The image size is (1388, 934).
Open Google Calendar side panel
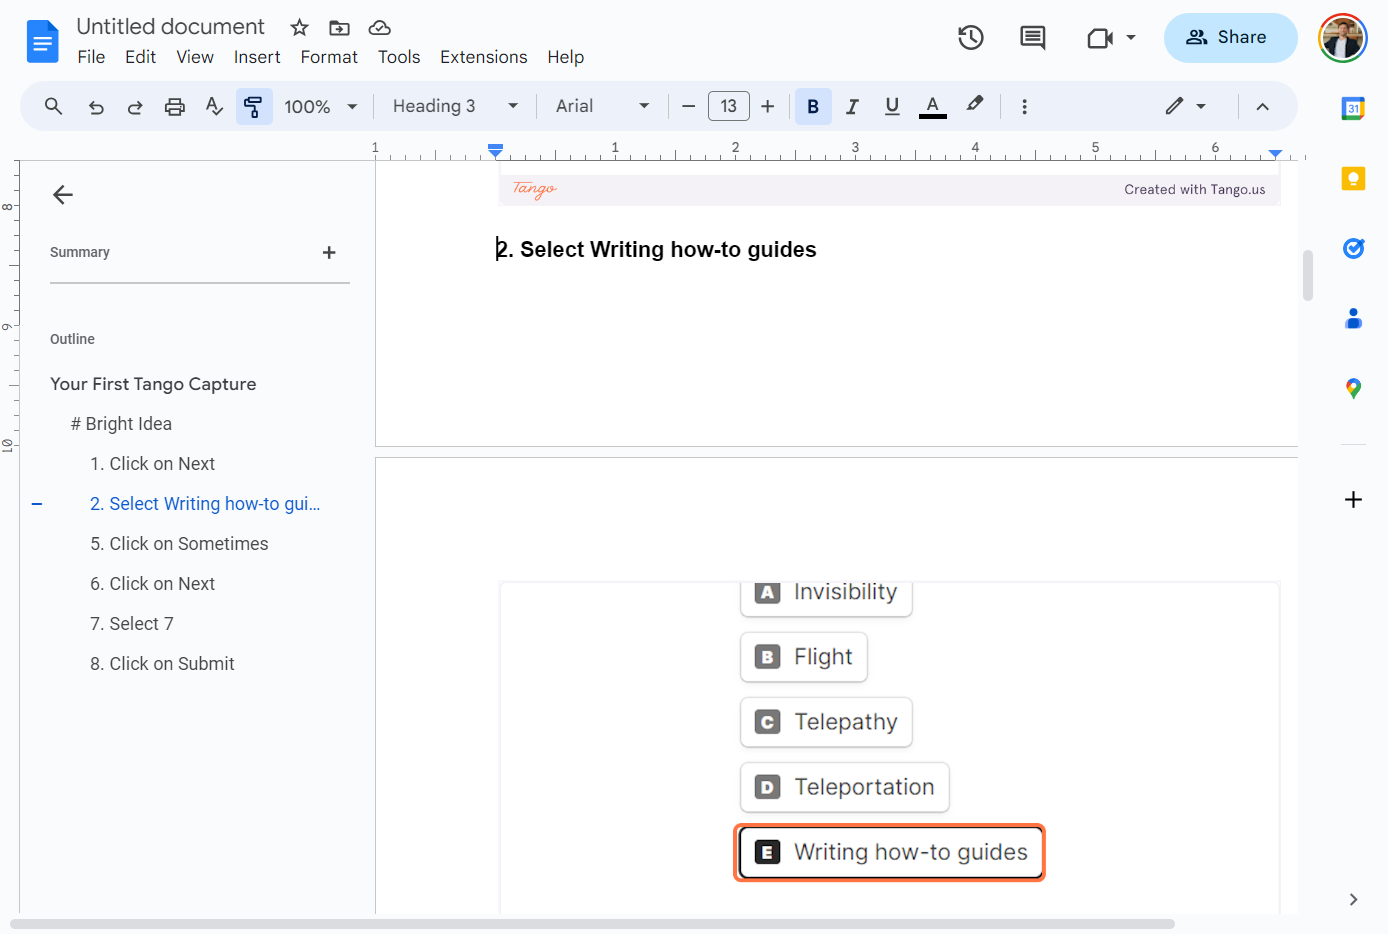coord(1353,109)
